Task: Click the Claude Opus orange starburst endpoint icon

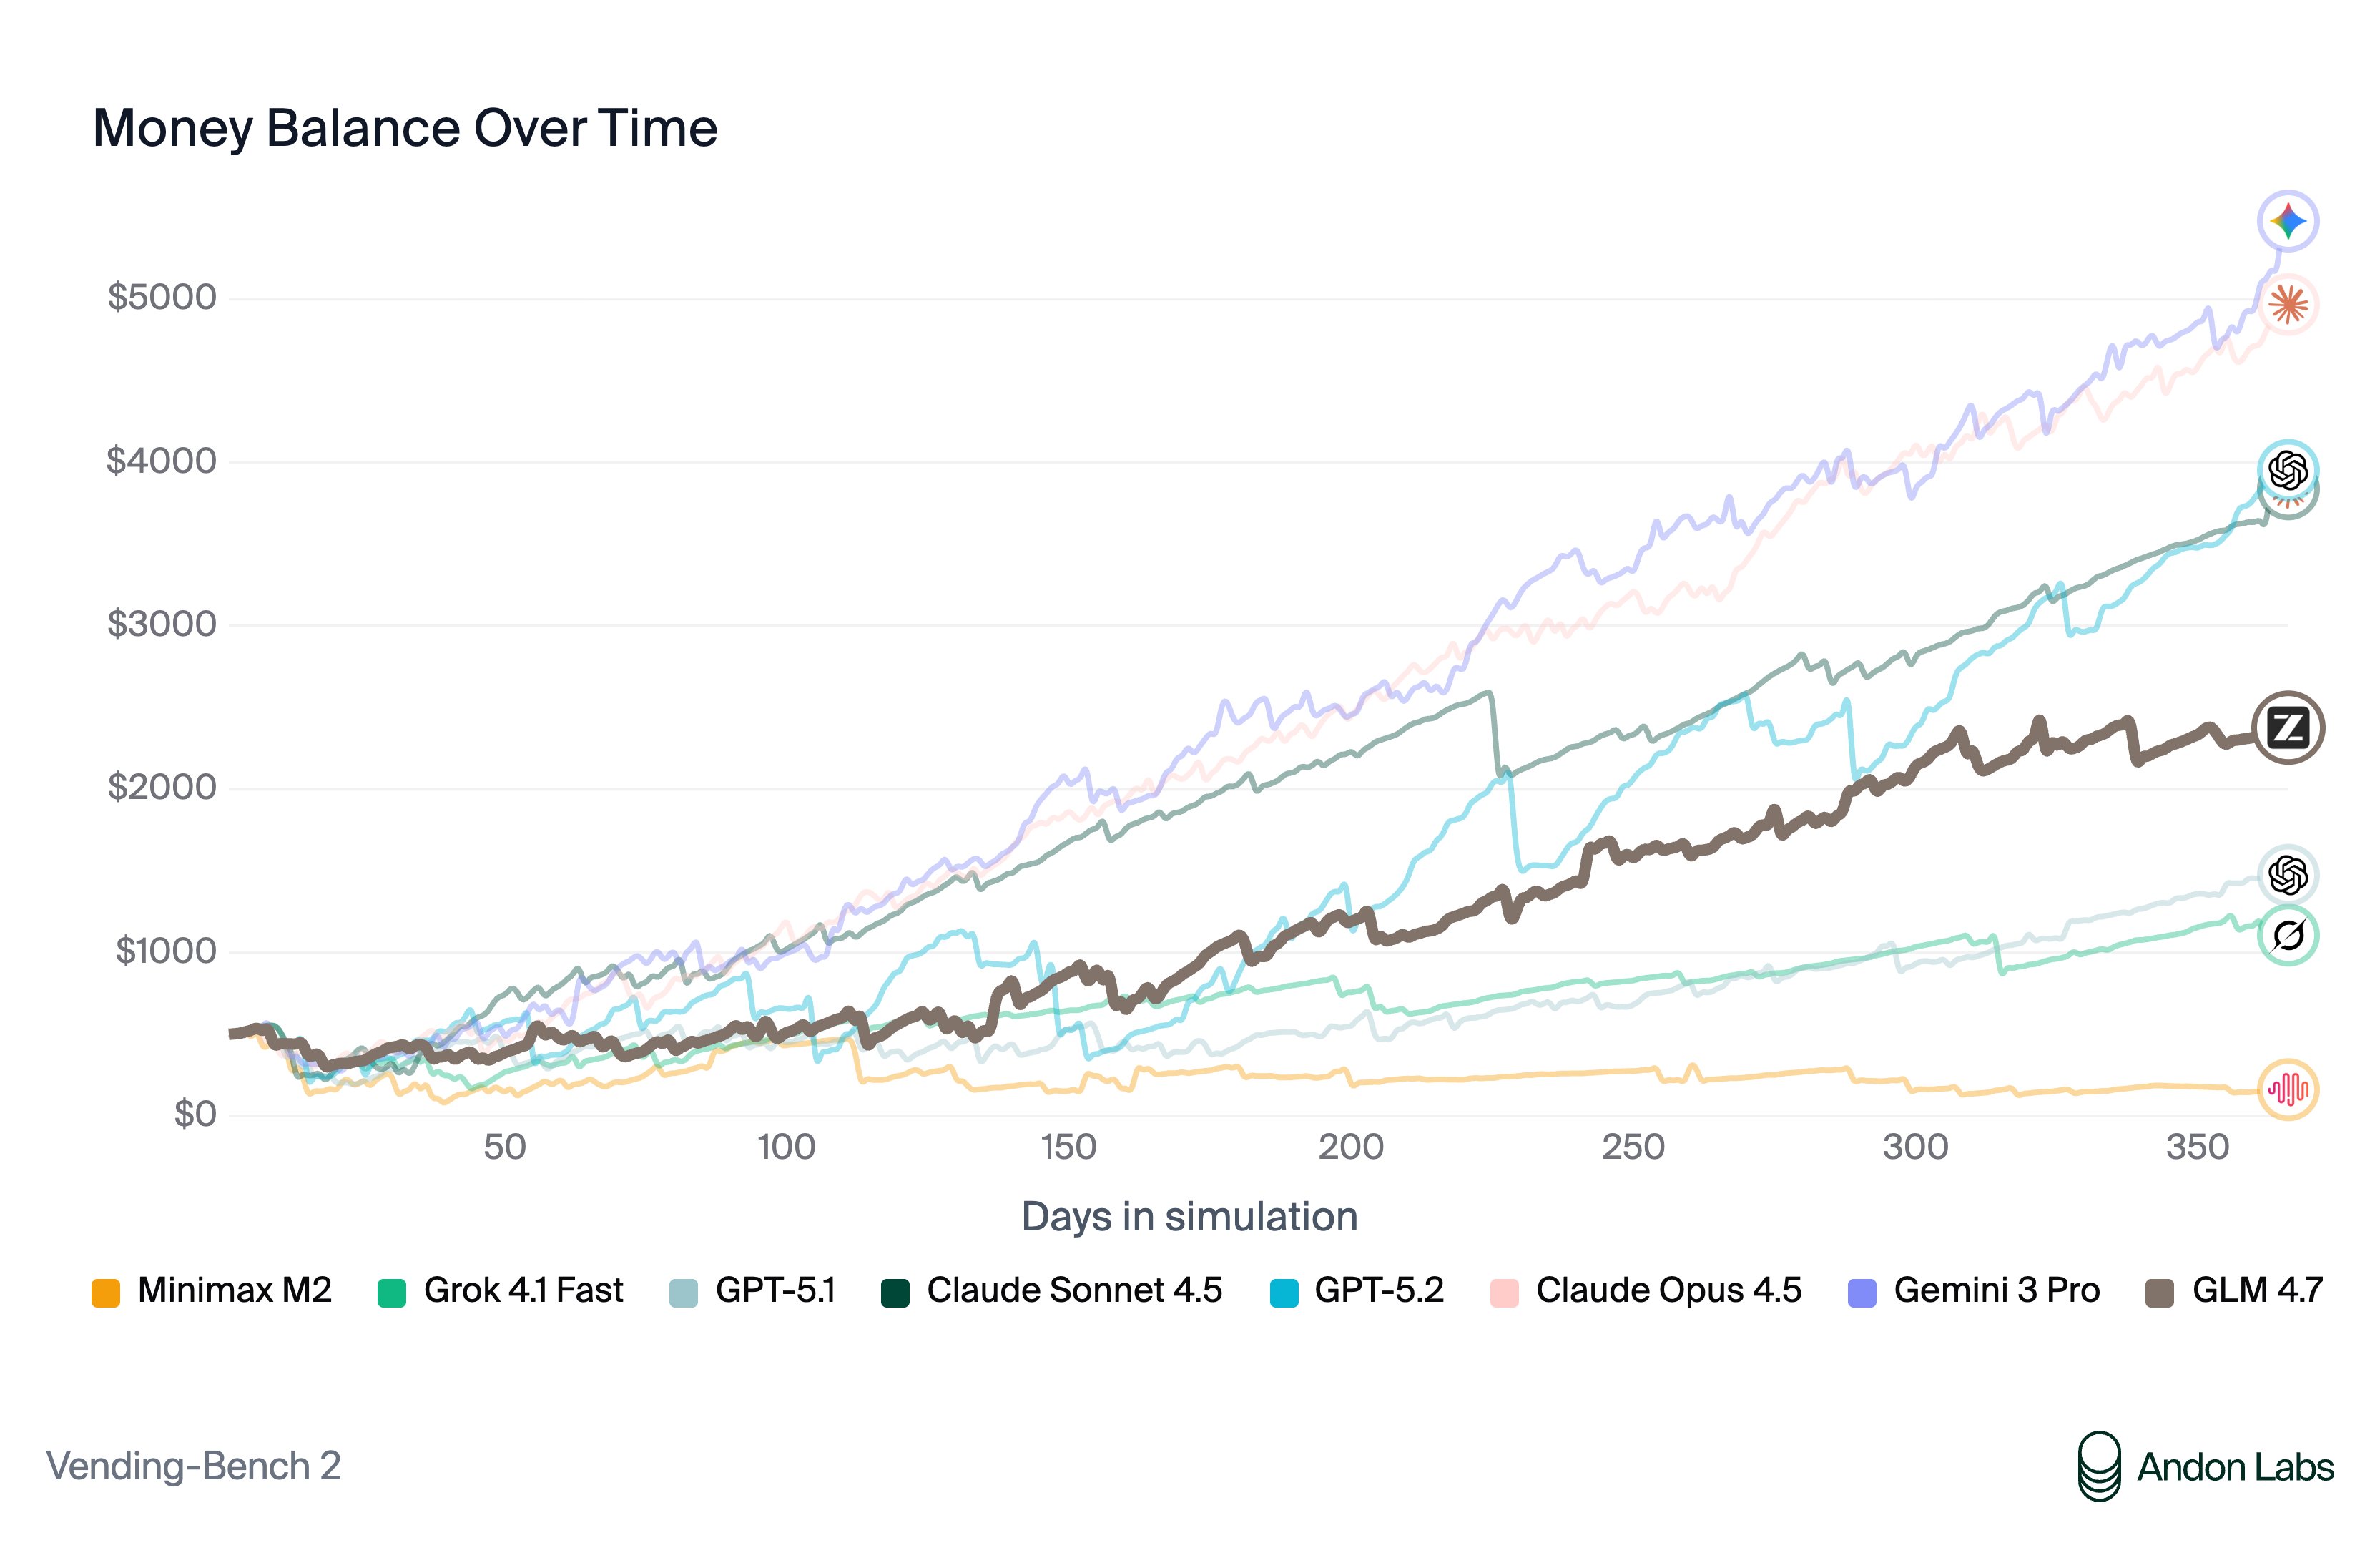Action: (x=2287, y=305)
